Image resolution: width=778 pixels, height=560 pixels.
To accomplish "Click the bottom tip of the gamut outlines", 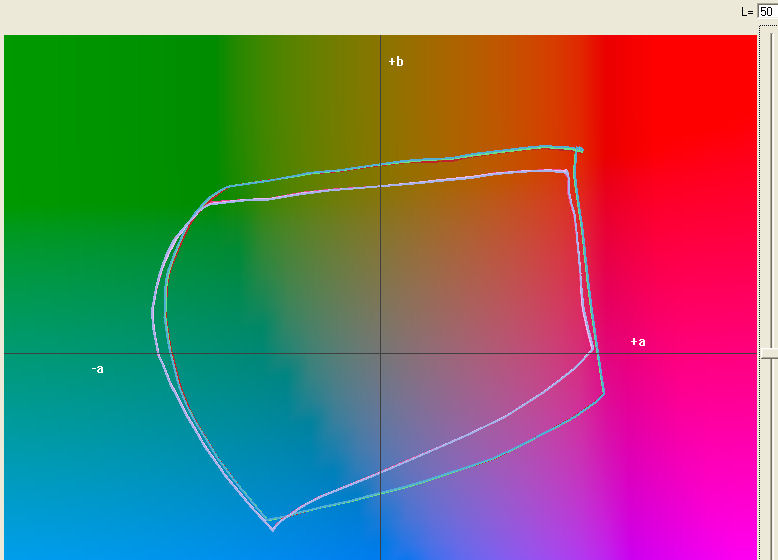I will click(x=271, y=529).
